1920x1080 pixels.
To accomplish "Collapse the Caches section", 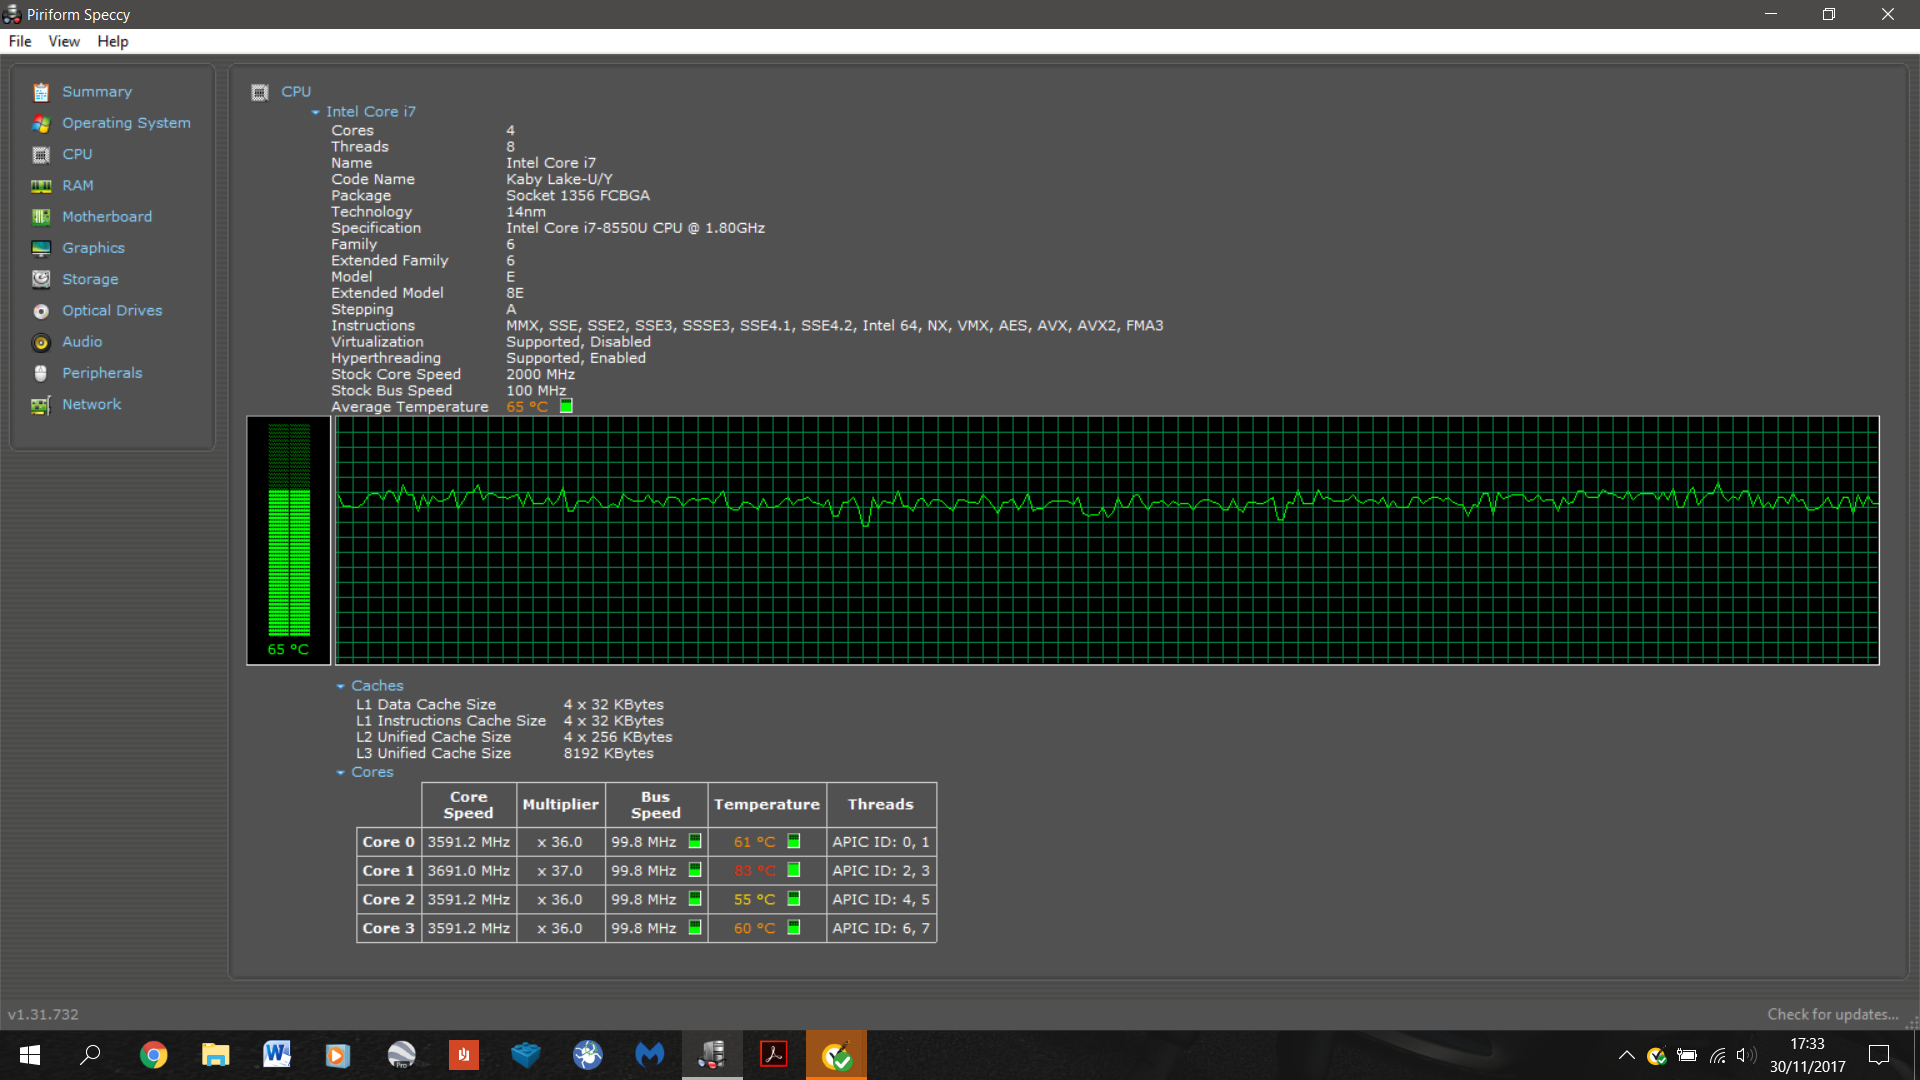I will [x=341, y=686].
